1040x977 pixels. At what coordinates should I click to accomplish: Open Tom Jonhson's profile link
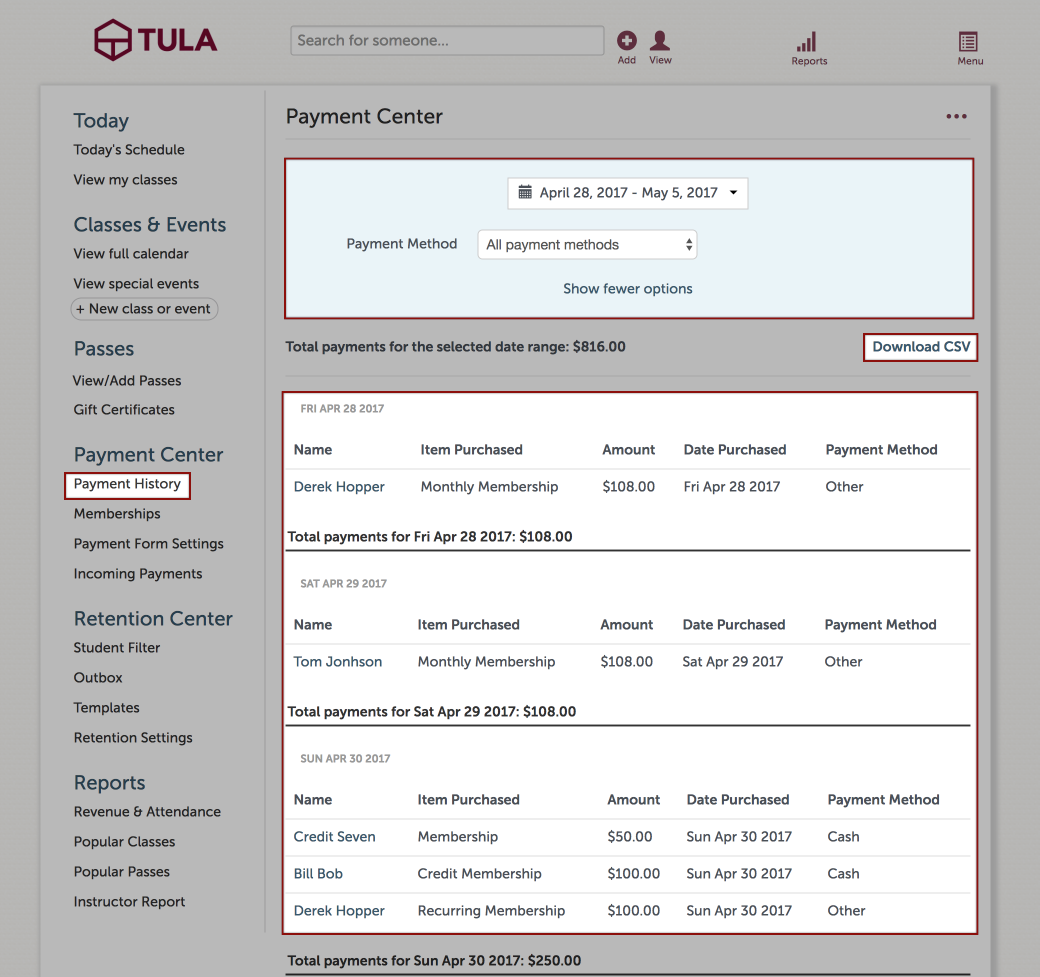pos(338,662)
